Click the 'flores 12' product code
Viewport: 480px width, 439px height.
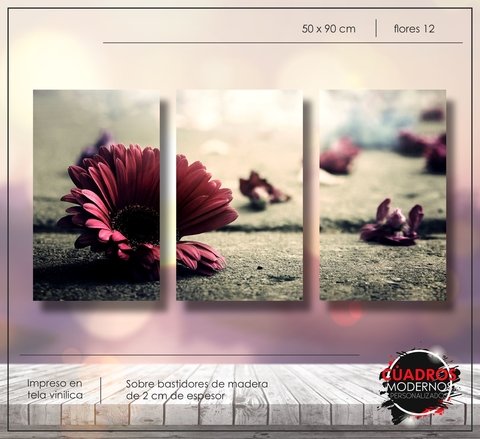click(414, 29)
